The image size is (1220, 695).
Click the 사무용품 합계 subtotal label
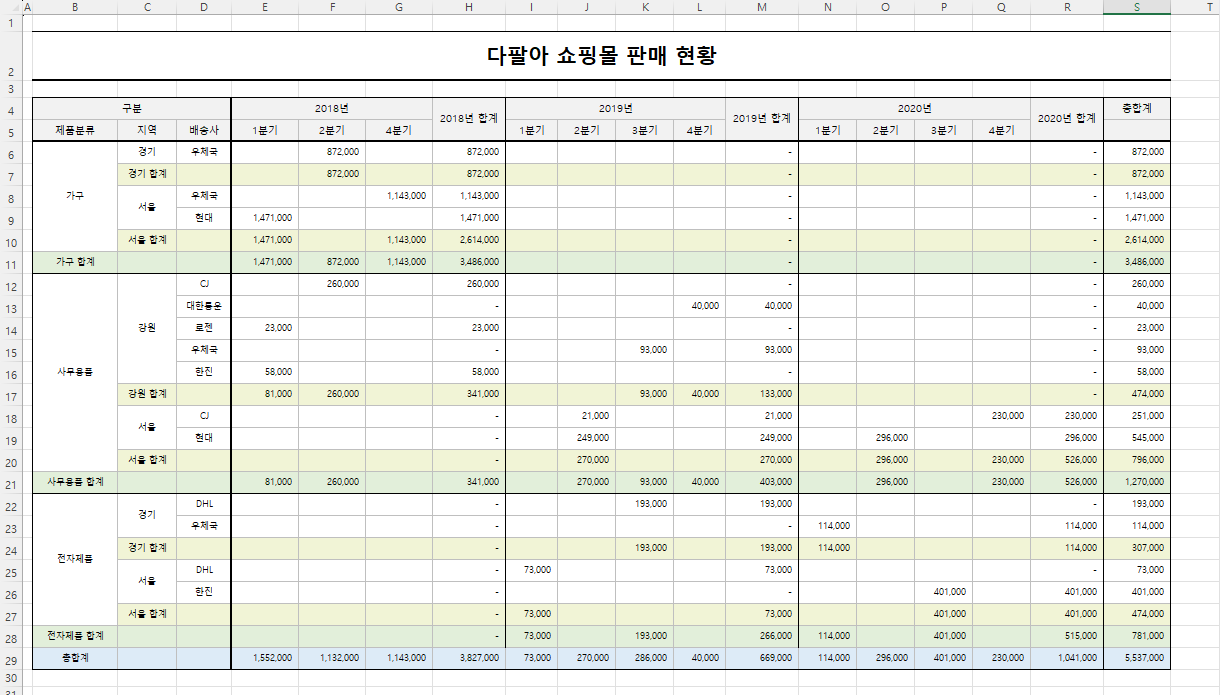point(75,482)
